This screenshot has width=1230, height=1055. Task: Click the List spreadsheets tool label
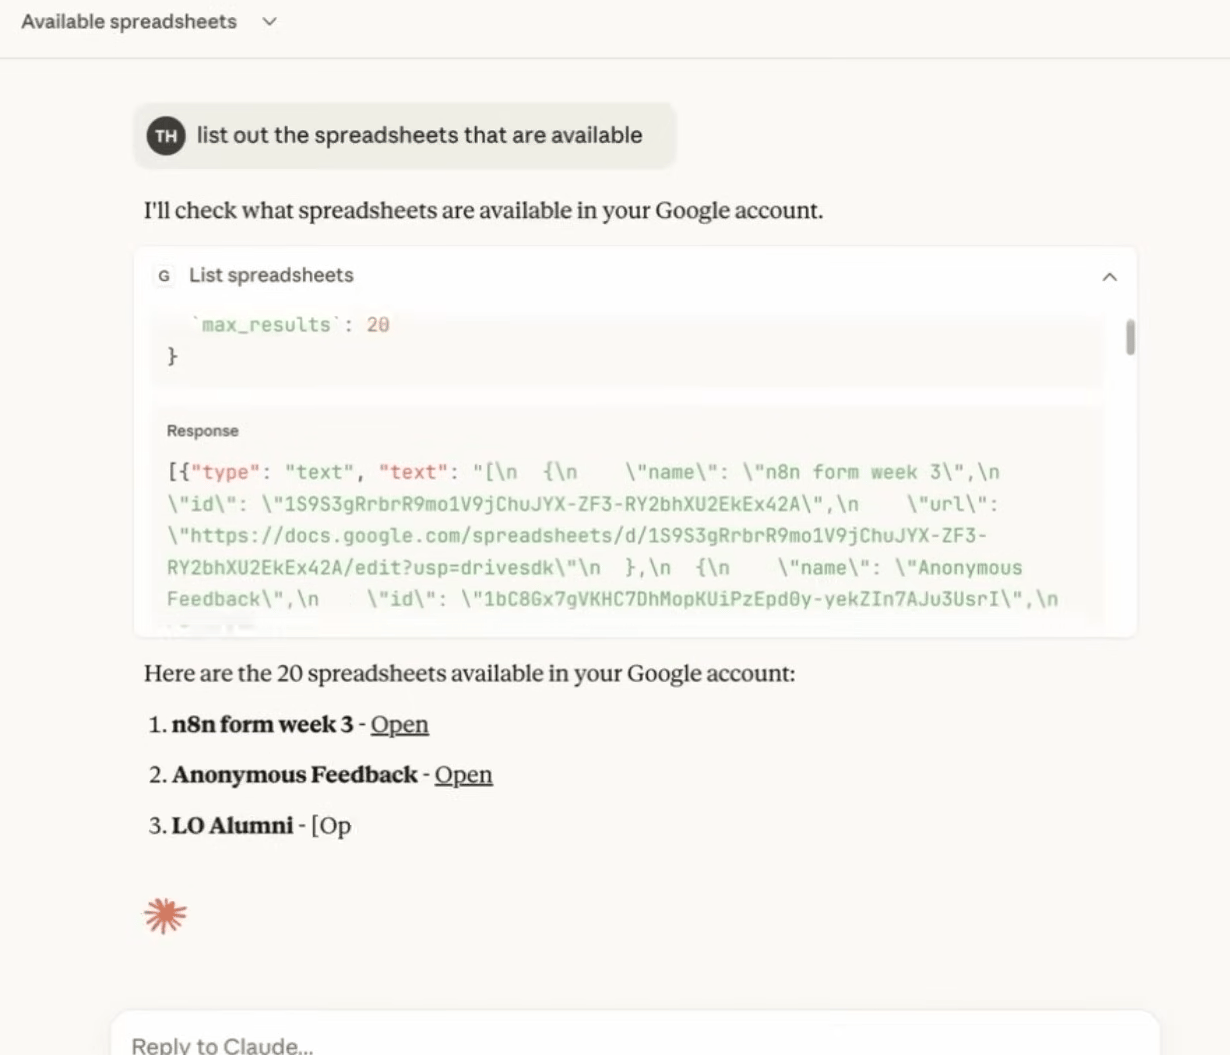pyautogui.click(x=271, y=275)
